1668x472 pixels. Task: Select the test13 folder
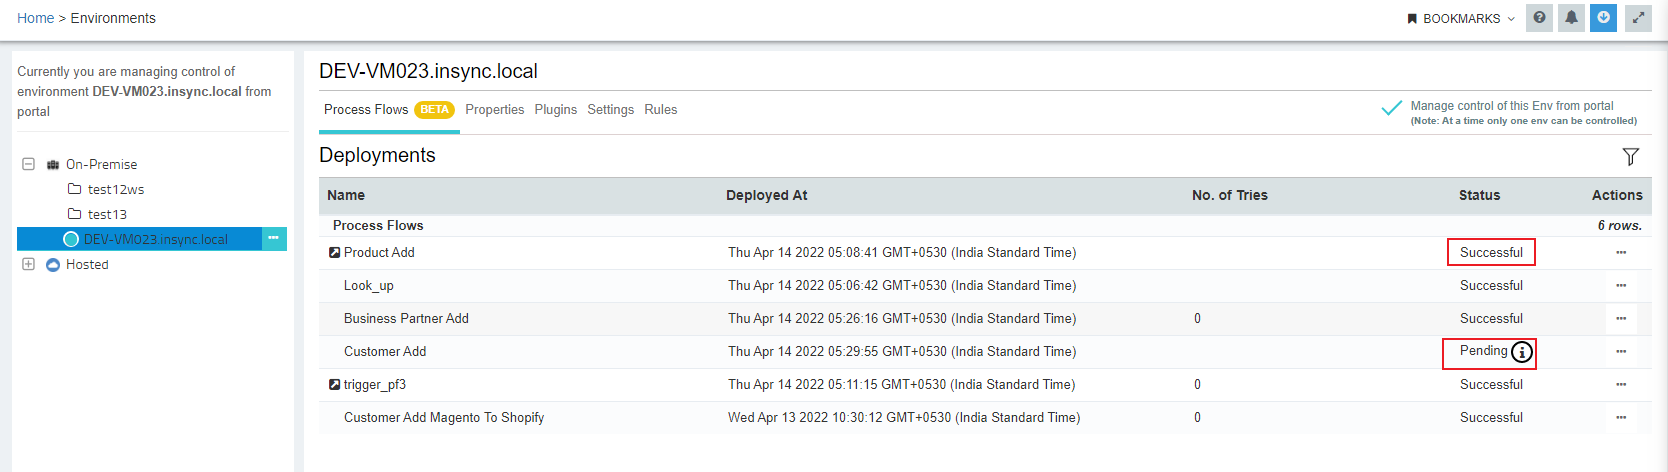tap(107, 214)
